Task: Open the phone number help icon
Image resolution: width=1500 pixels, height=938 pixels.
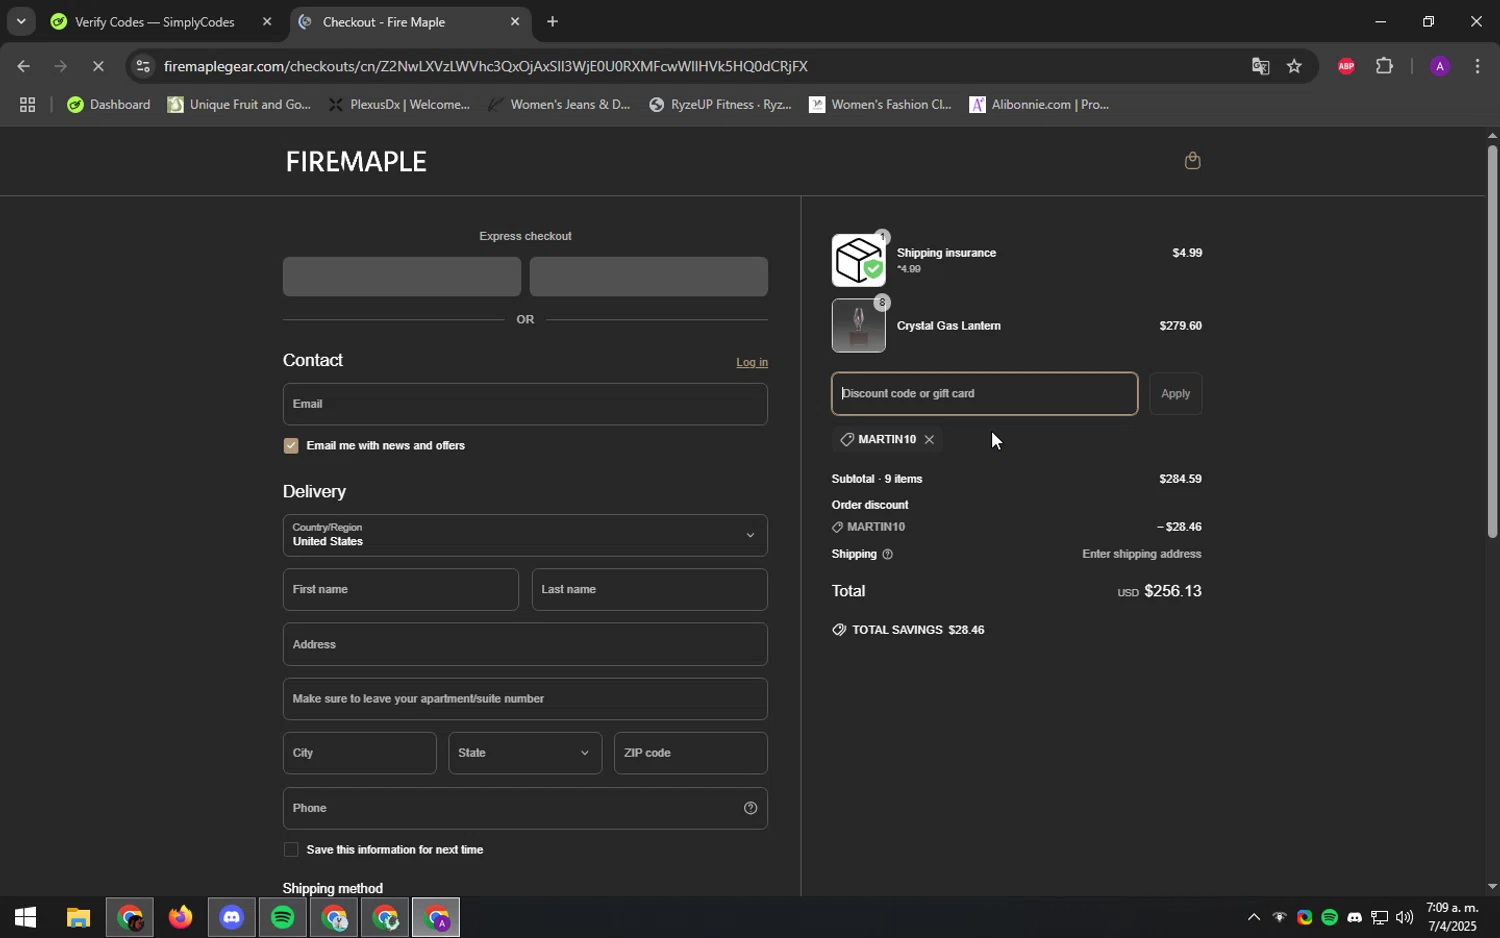Action: pyautogui.click(x=750, y=808)
